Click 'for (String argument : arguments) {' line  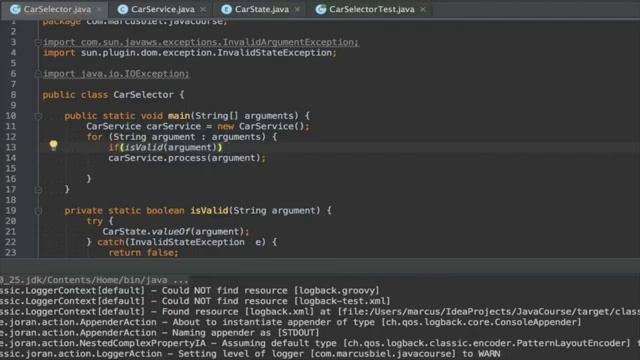[x=182, y=137]
